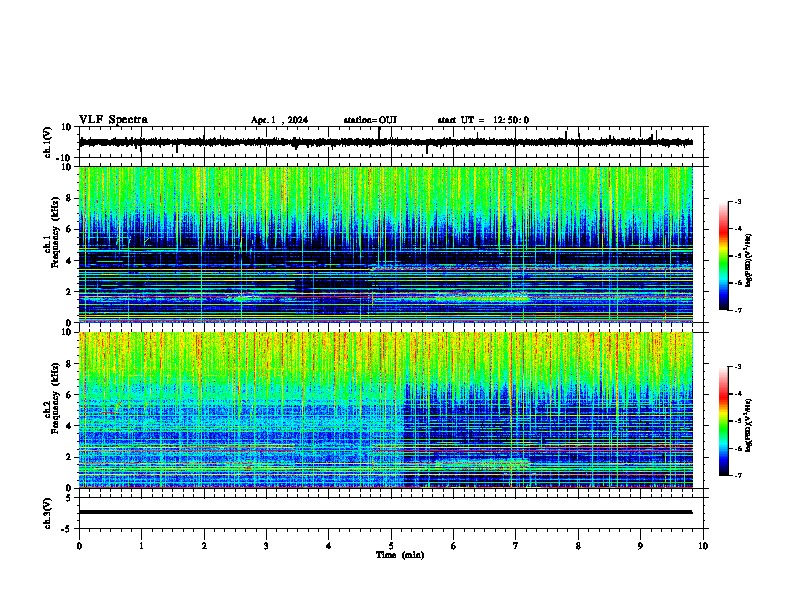792x612 pixels.
Task: Click time axis tick label "4"
Action: coord(329,546)
